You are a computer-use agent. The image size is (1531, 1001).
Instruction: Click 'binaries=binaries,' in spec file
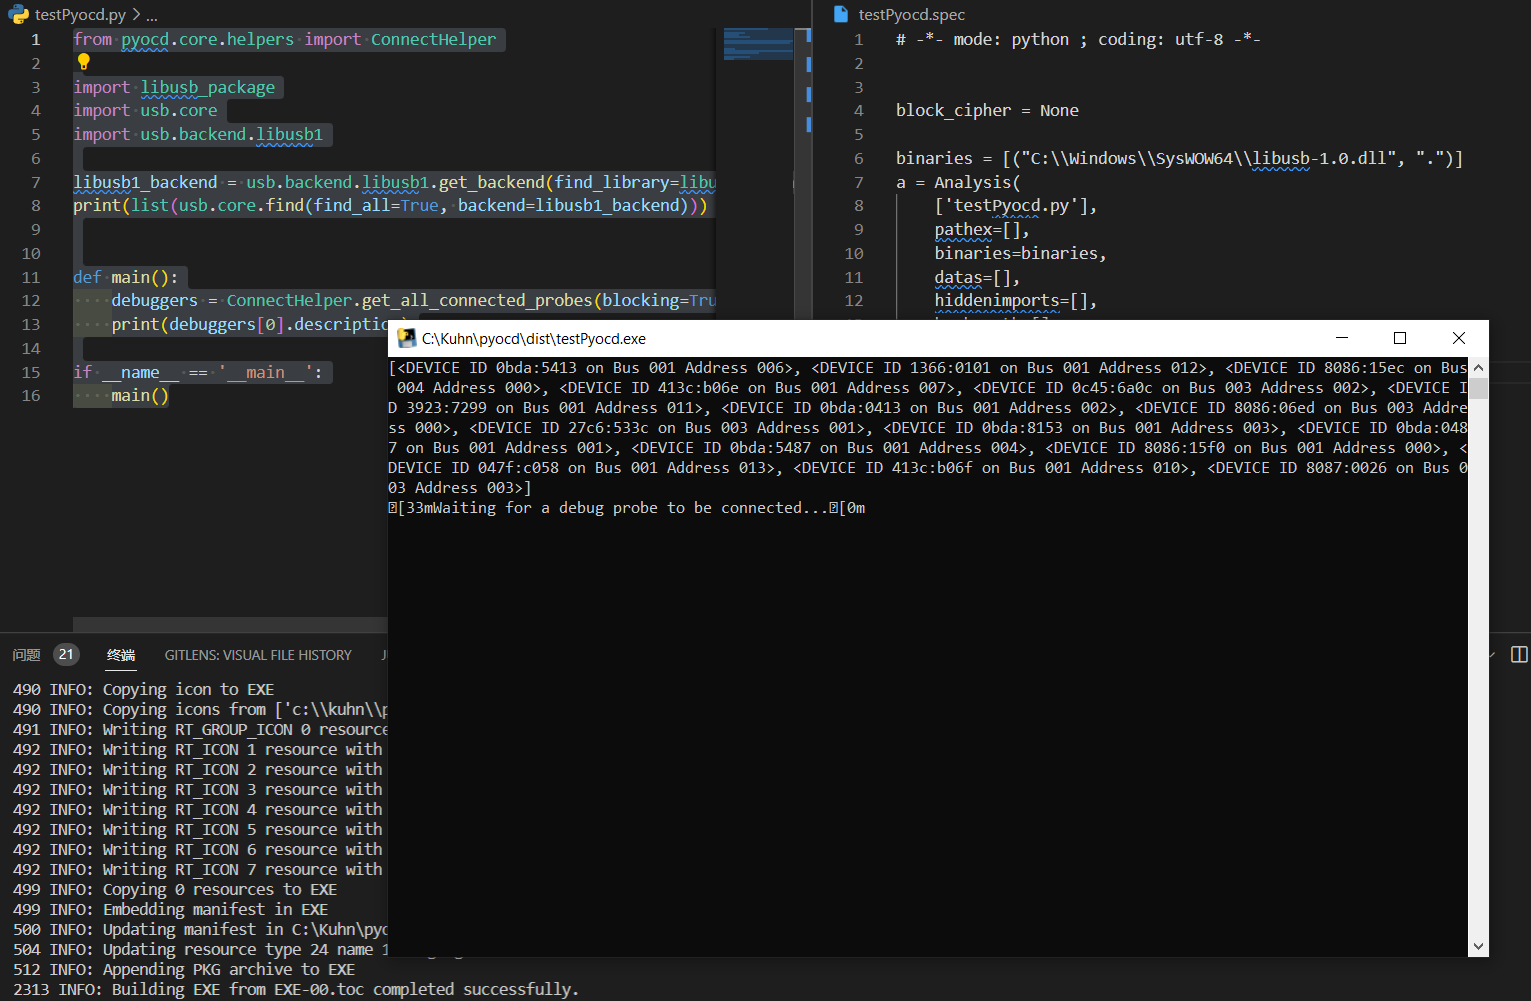(1020, 254)
